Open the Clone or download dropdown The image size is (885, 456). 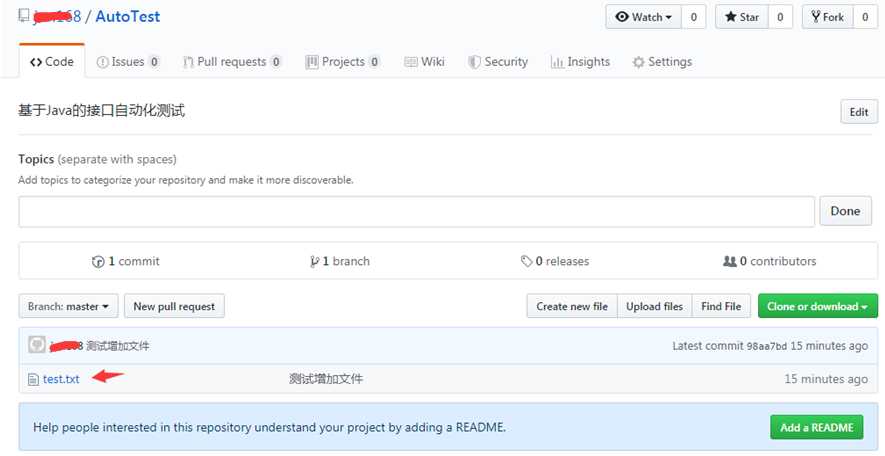(818, 306)
